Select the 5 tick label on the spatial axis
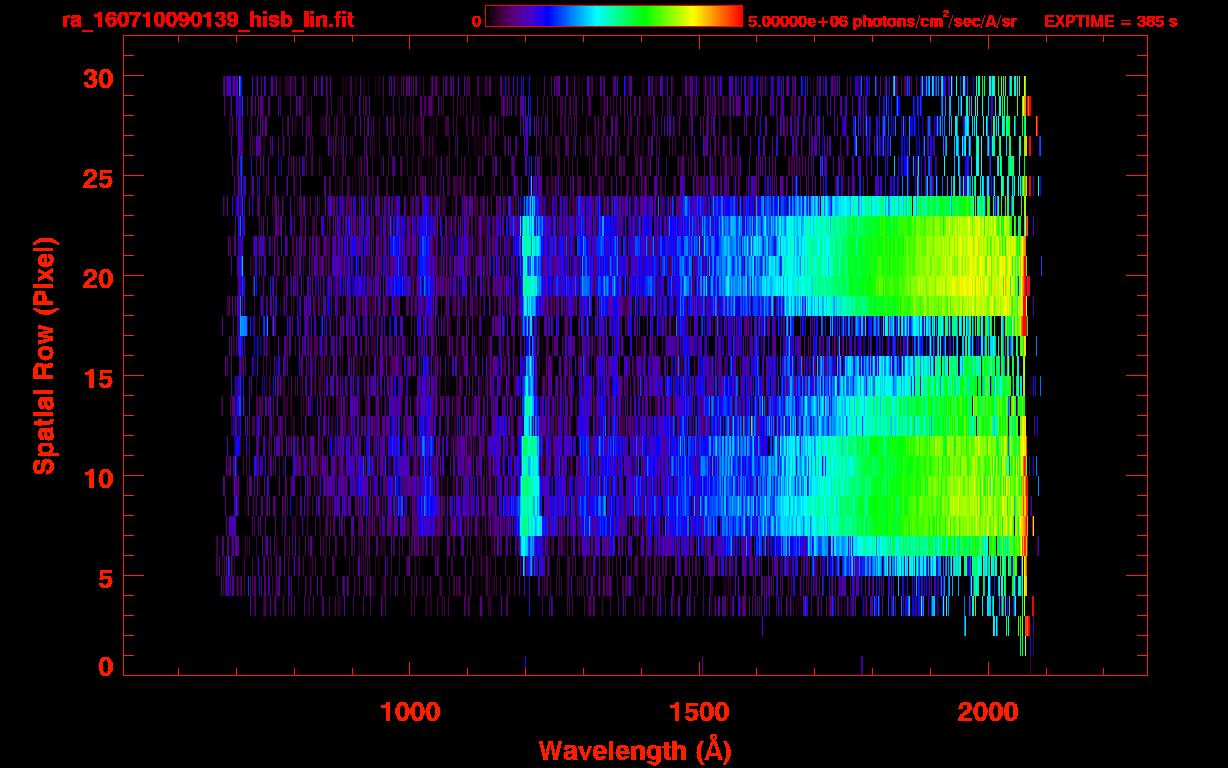The image size is (1228, 768). click(x=104, y=577)
